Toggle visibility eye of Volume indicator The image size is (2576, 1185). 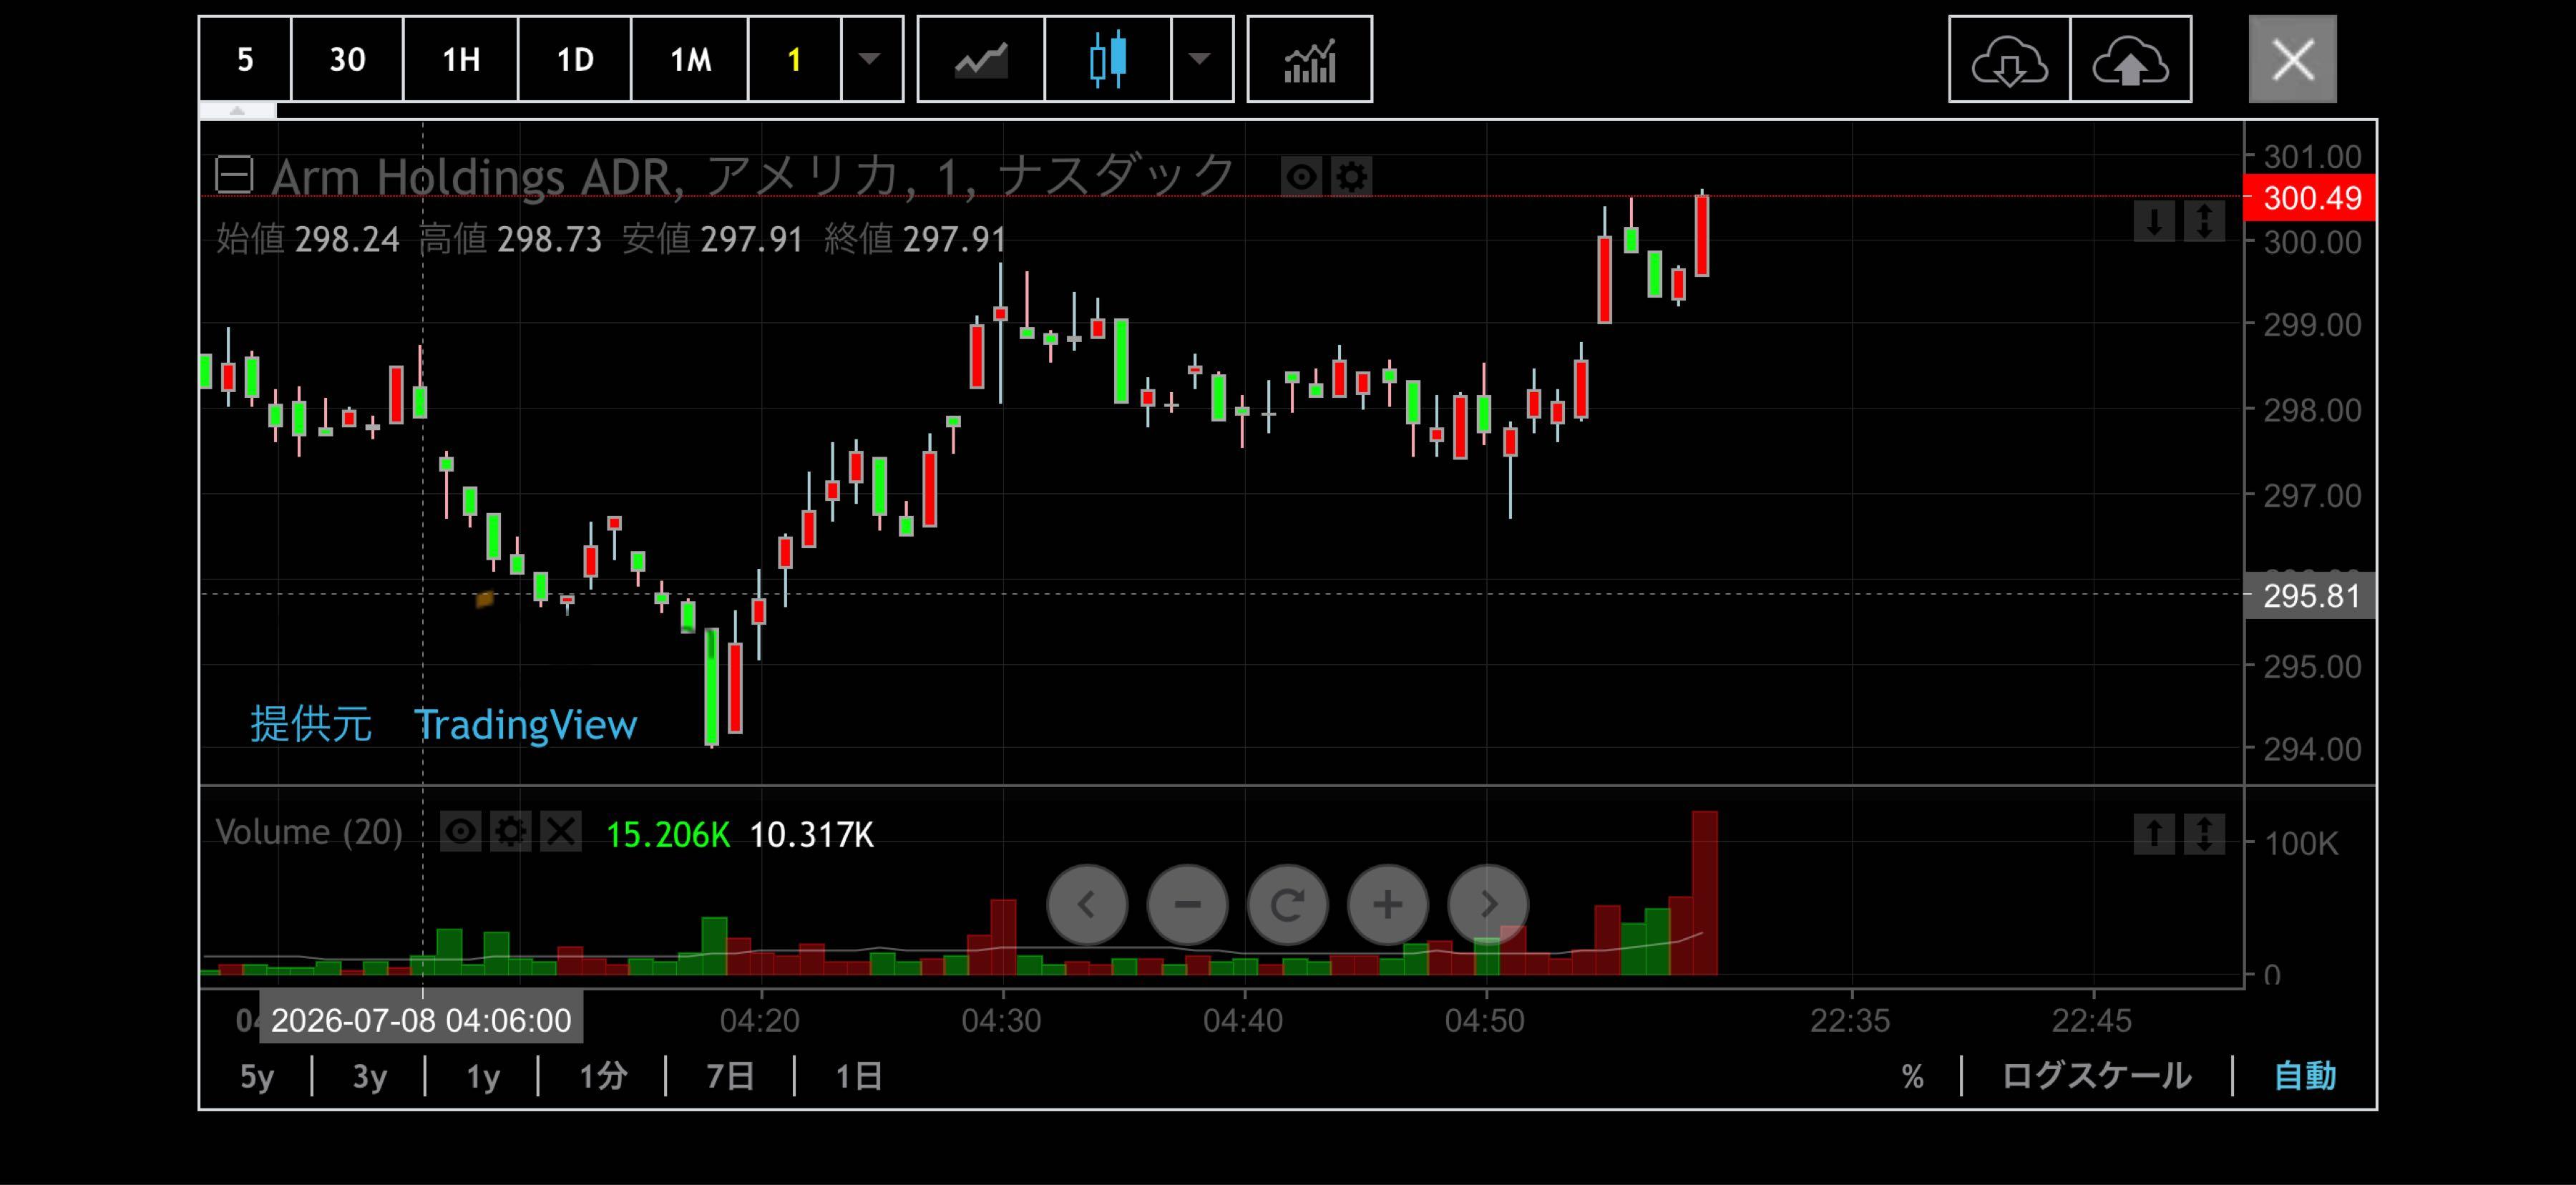460,832
